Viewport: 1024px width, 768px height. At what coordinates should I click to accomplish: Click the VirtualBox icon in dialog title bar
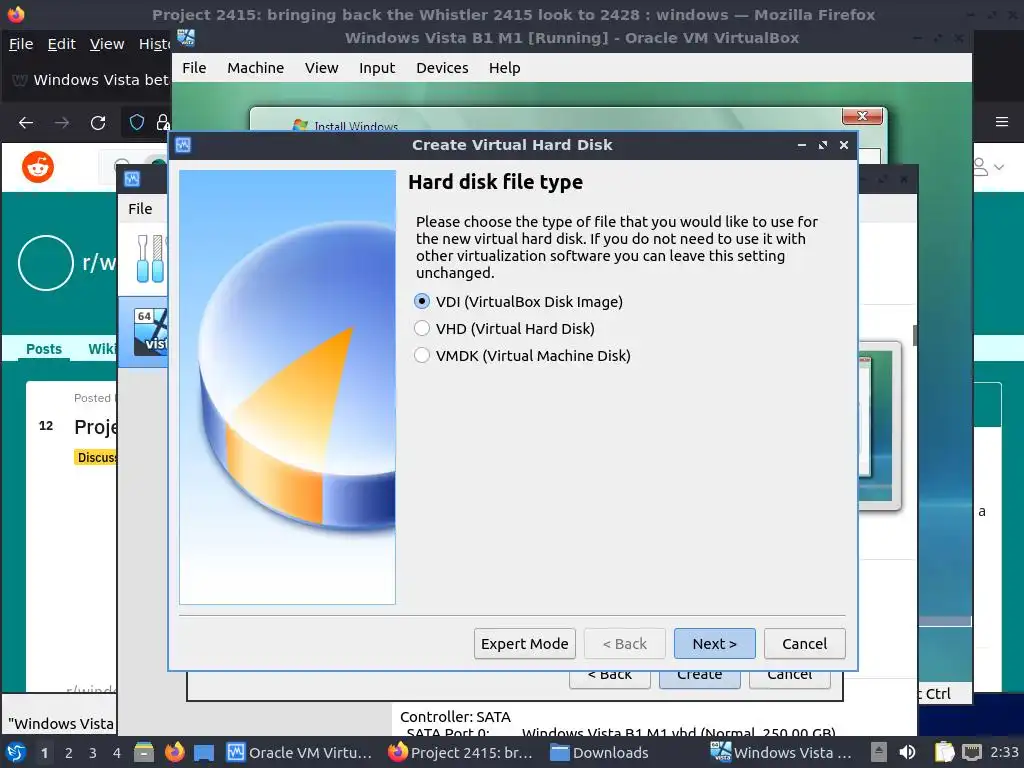pyautogui.click(x=183, y=145)
